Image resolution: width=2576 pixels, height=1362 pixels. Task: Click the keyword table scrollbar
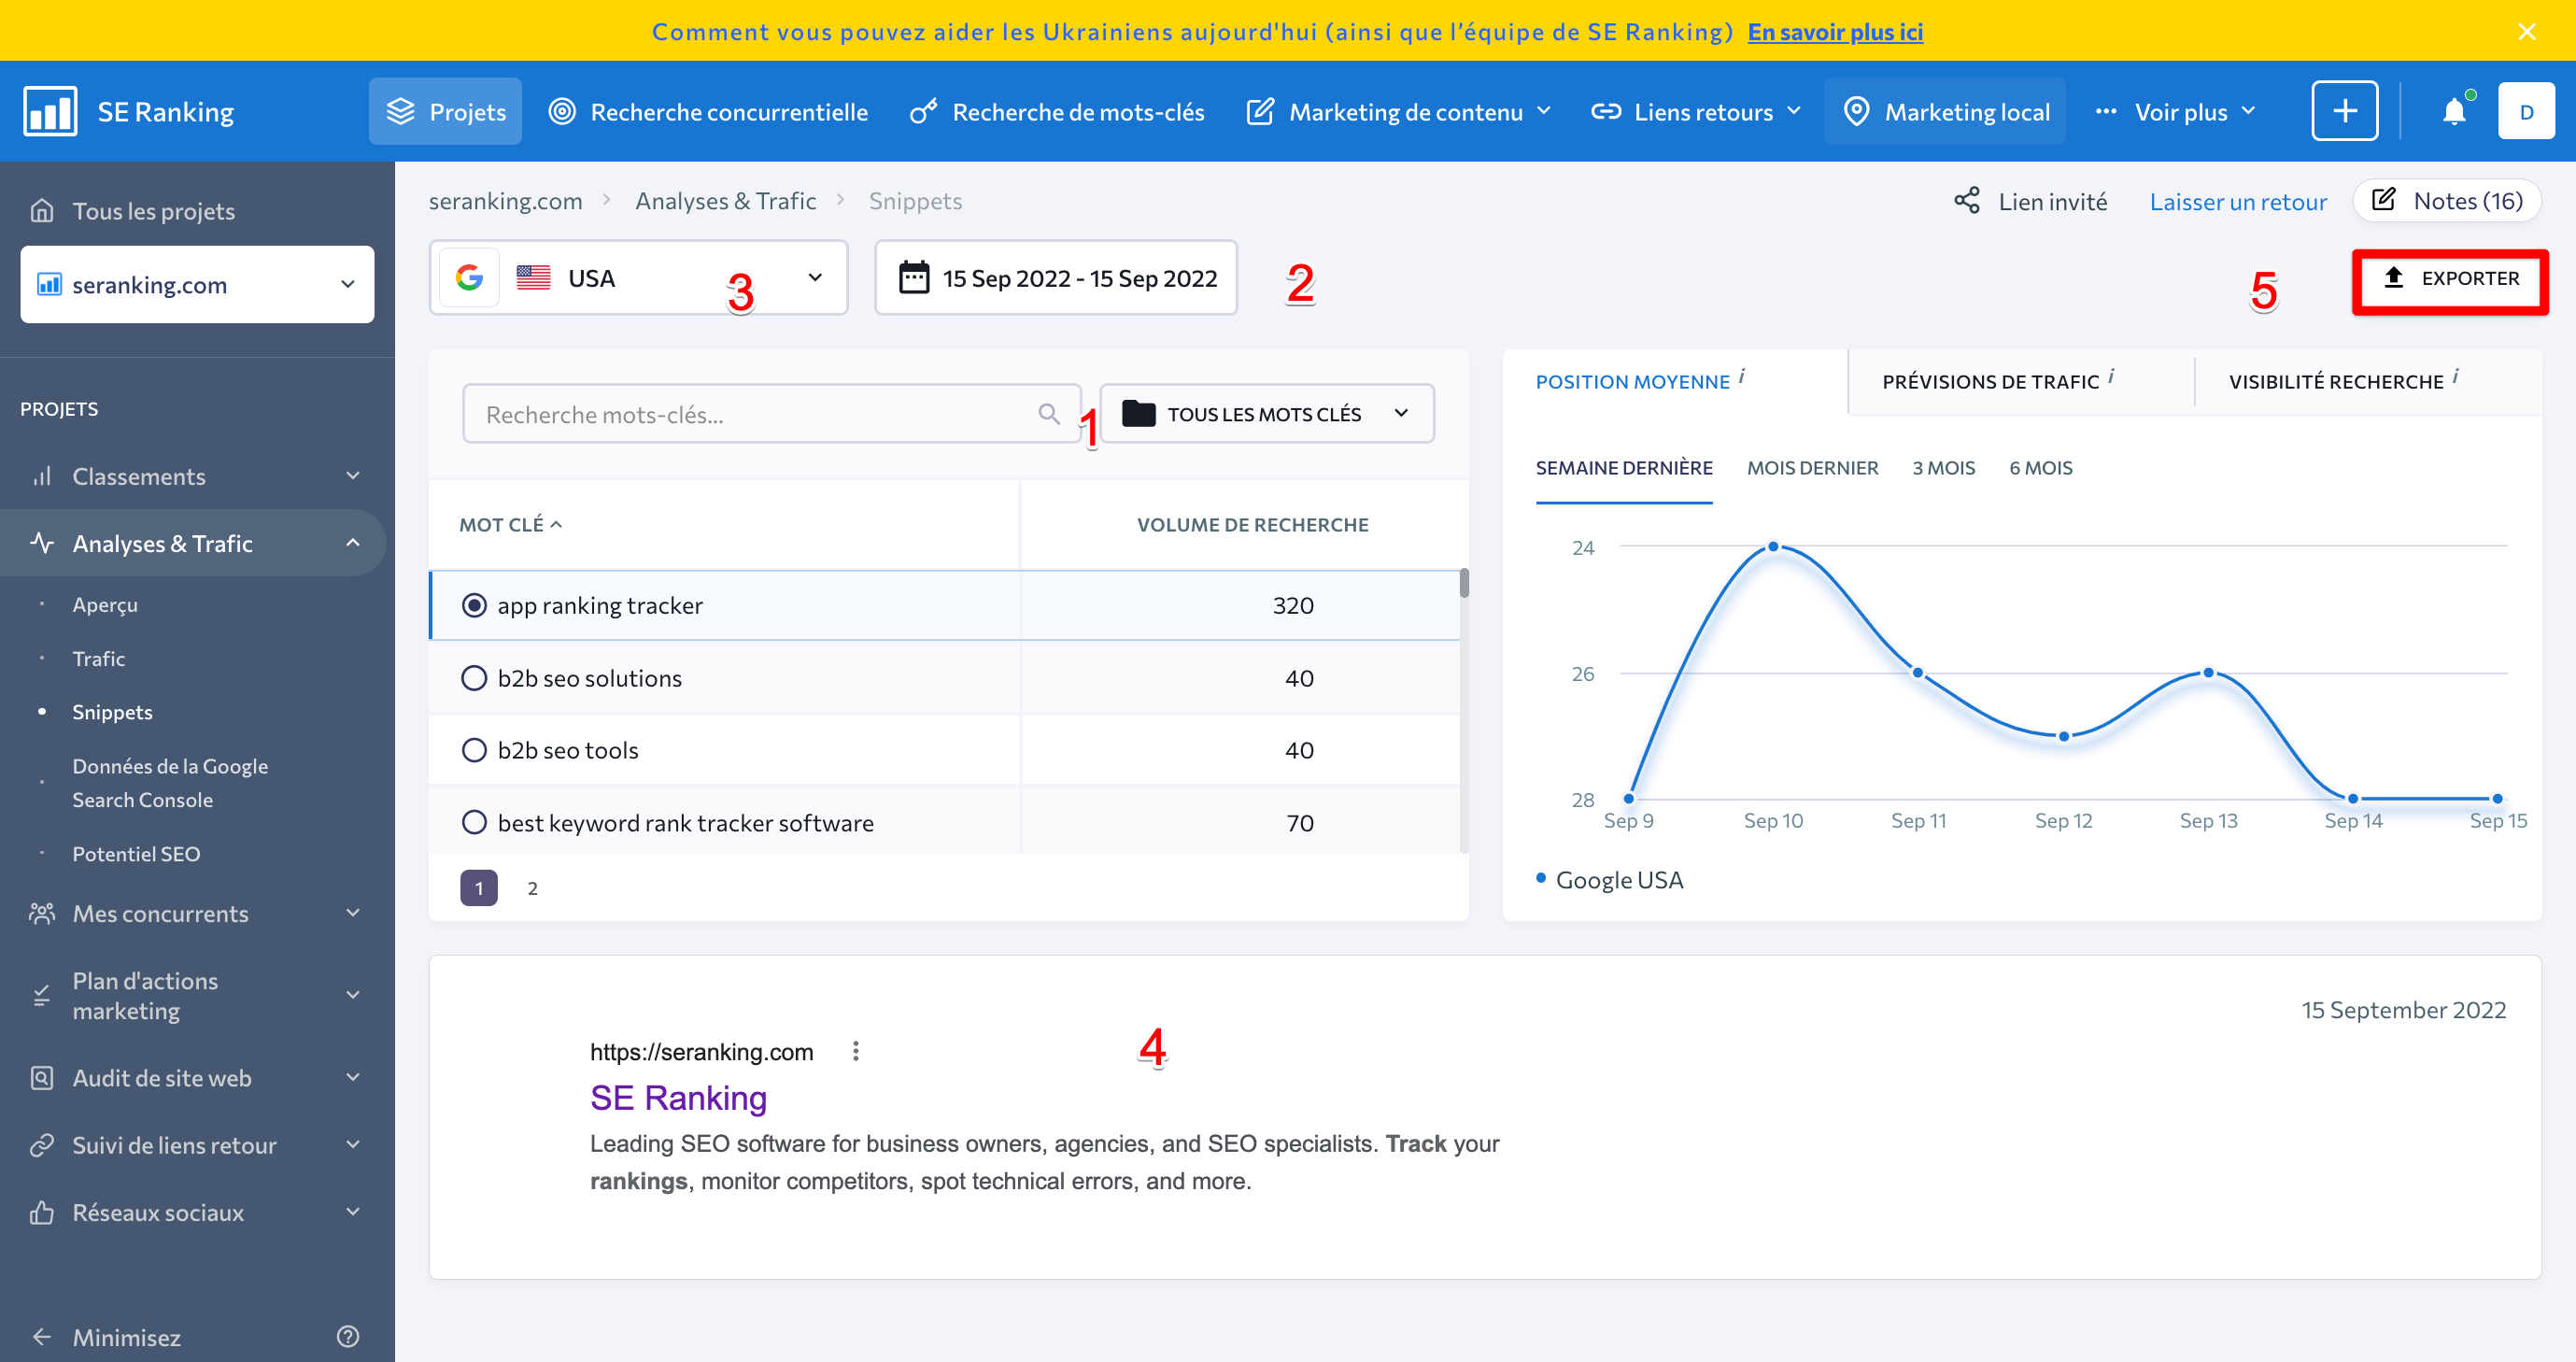pyautogui.click(x=1464, y=582)
